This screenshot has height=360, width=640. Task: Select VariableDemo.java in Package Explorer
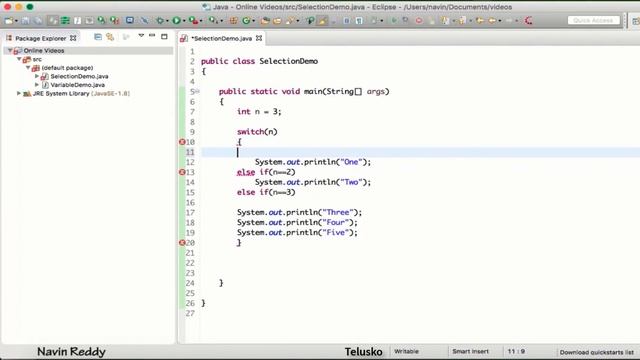(78, 85)
